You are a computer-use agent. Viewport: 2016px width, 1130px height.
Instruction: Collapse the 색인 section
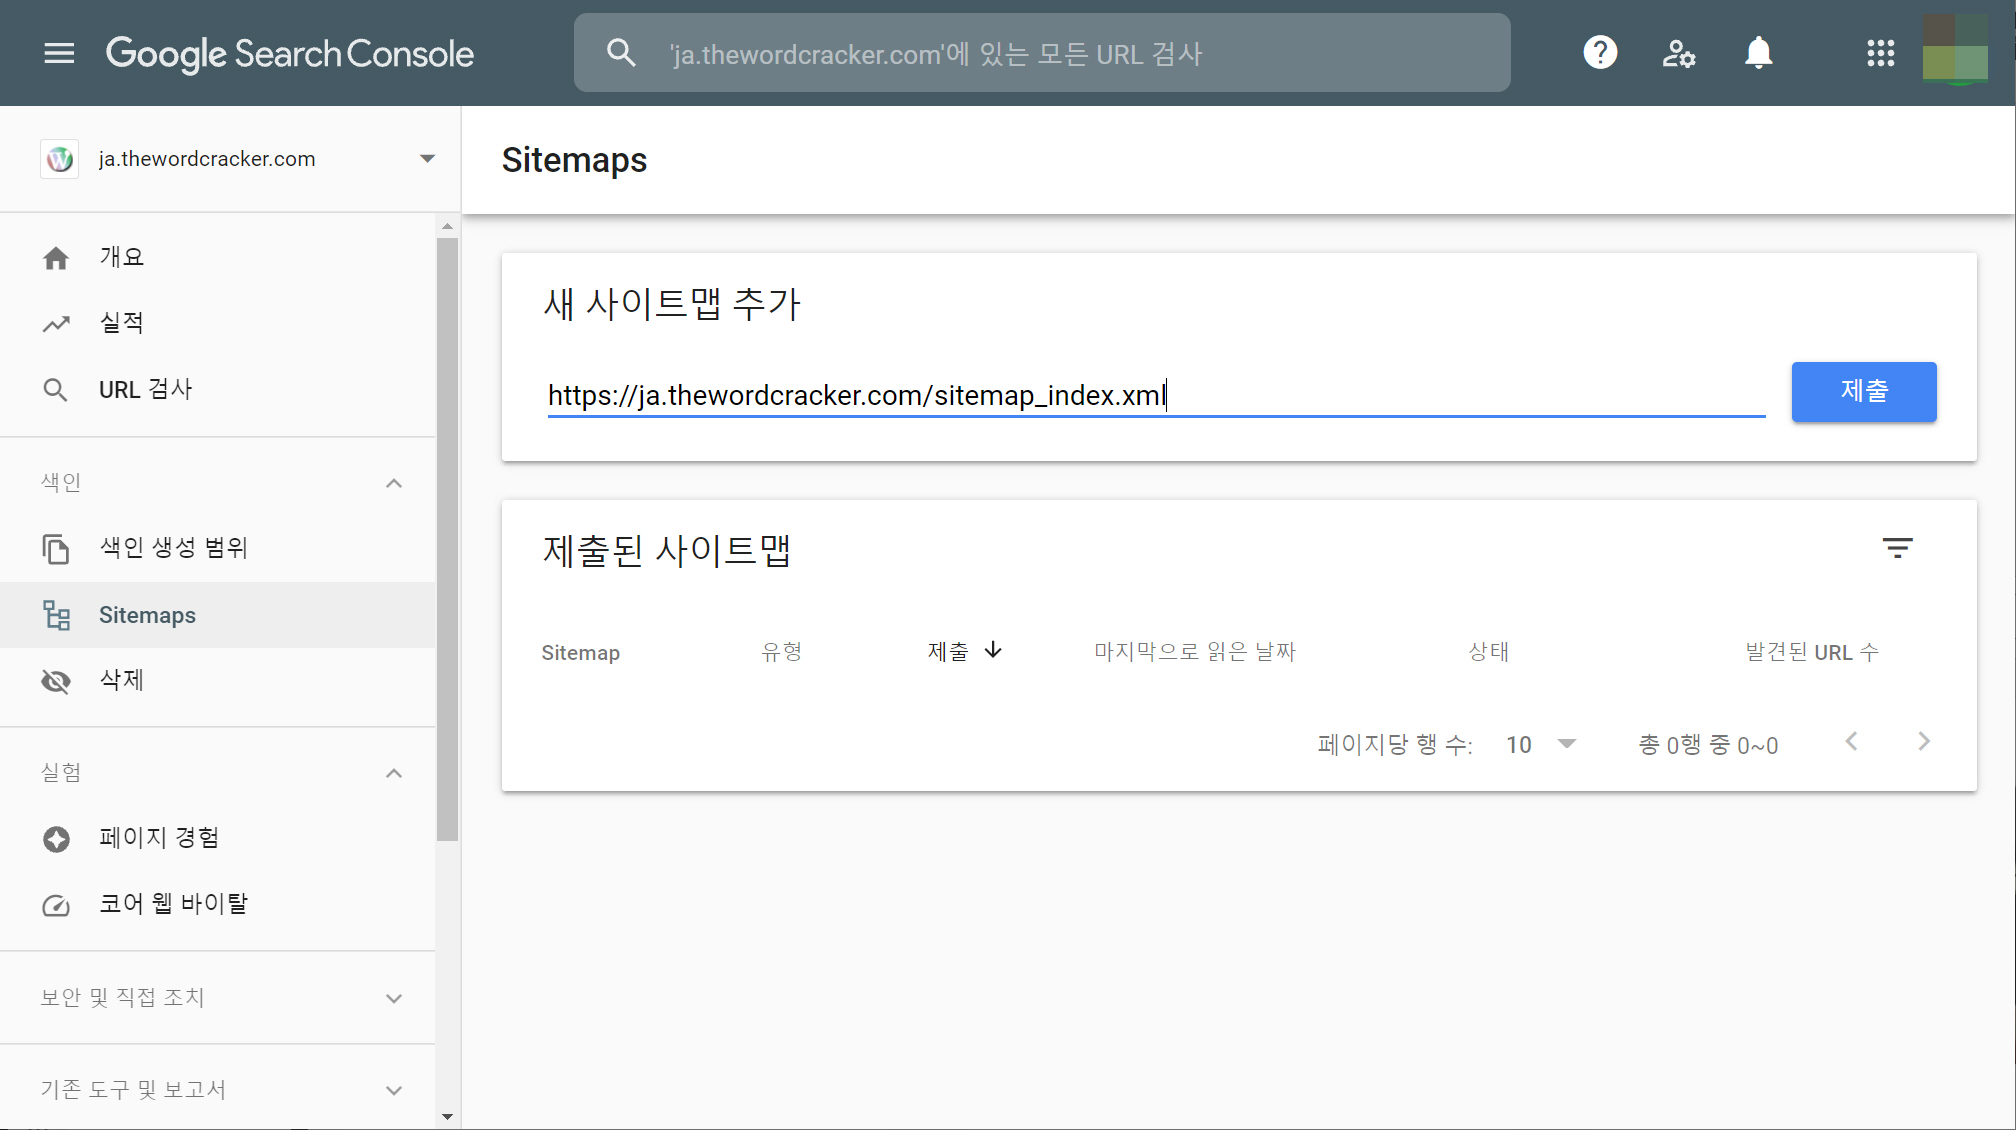coord(394,483)
